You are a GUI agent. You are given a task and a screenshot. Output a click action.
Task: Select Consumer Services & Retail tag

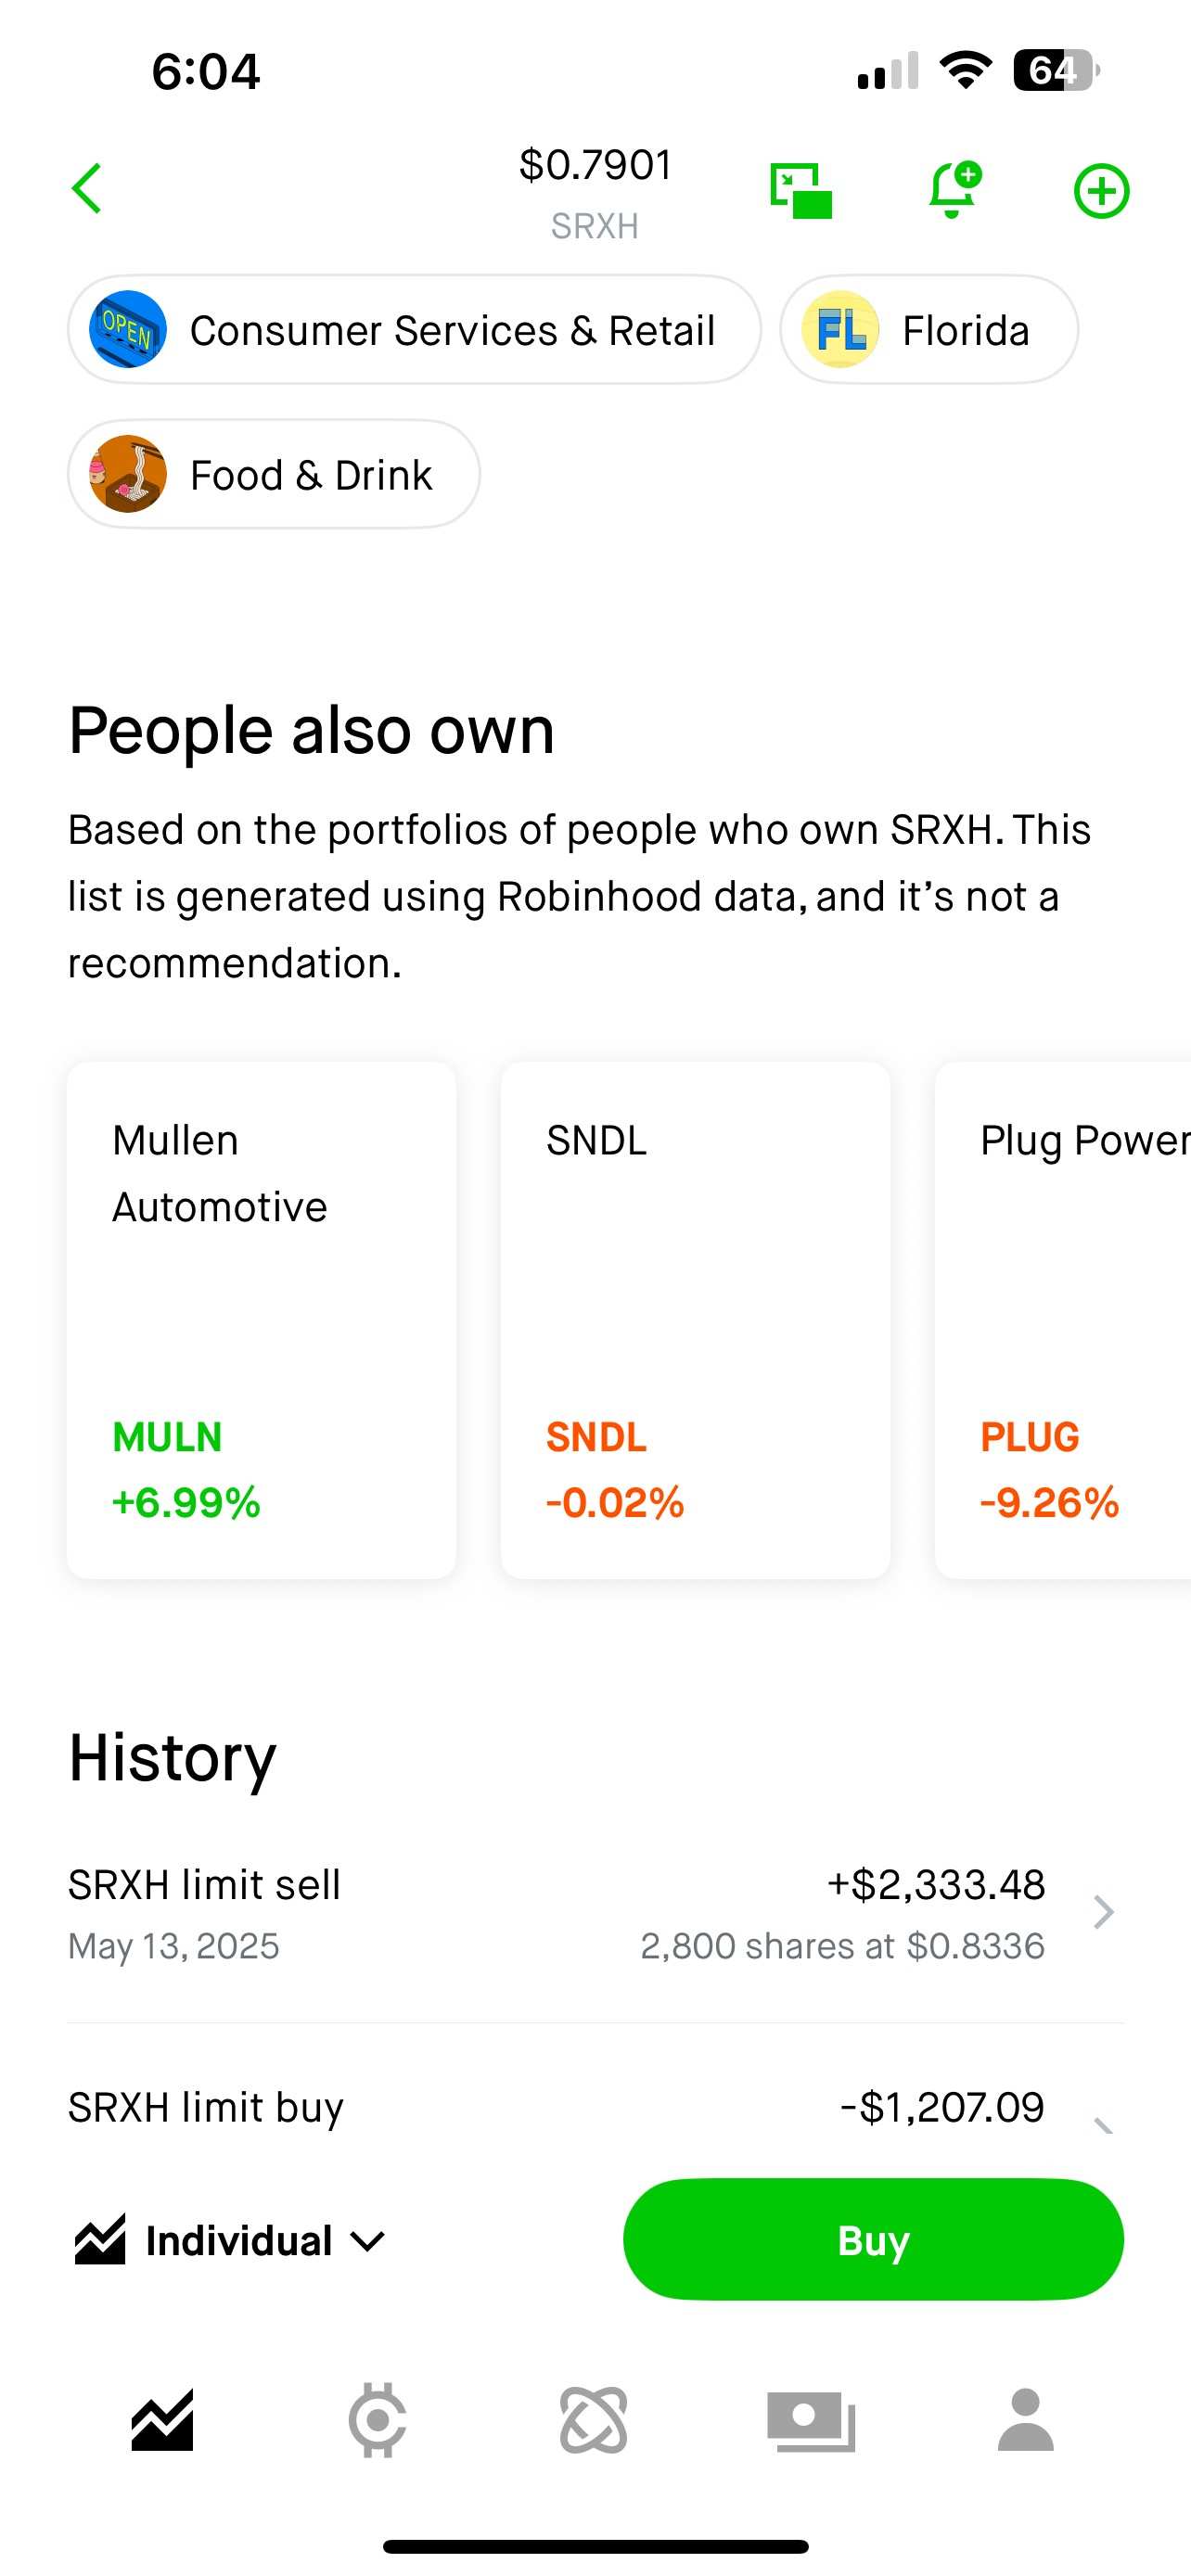(414, 330)
